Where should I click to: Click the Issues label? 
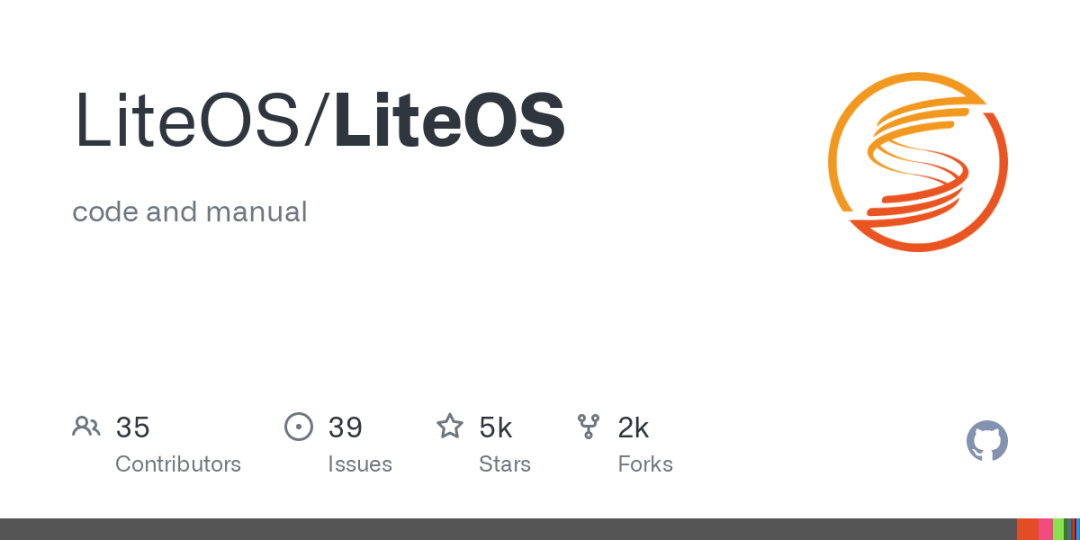click(360, 464)
